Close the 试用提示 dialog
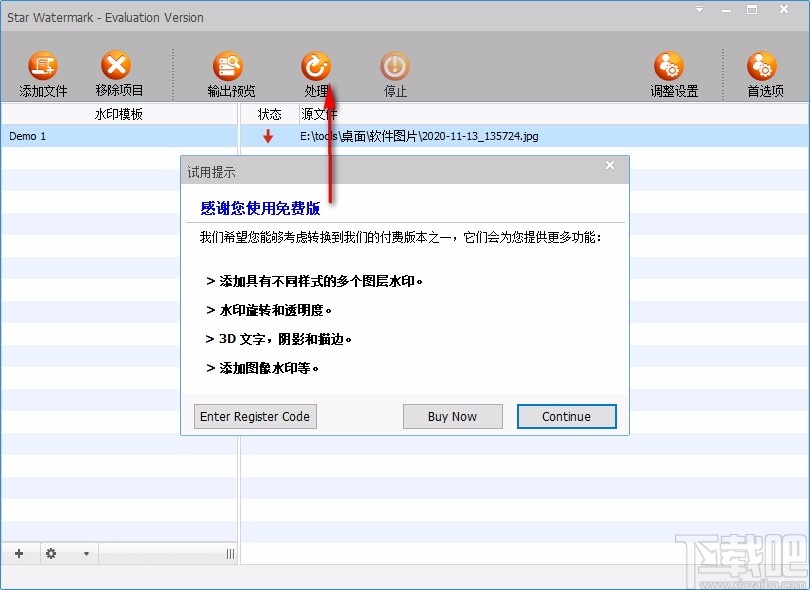The image size is (810, 590). tap(610, 165)
